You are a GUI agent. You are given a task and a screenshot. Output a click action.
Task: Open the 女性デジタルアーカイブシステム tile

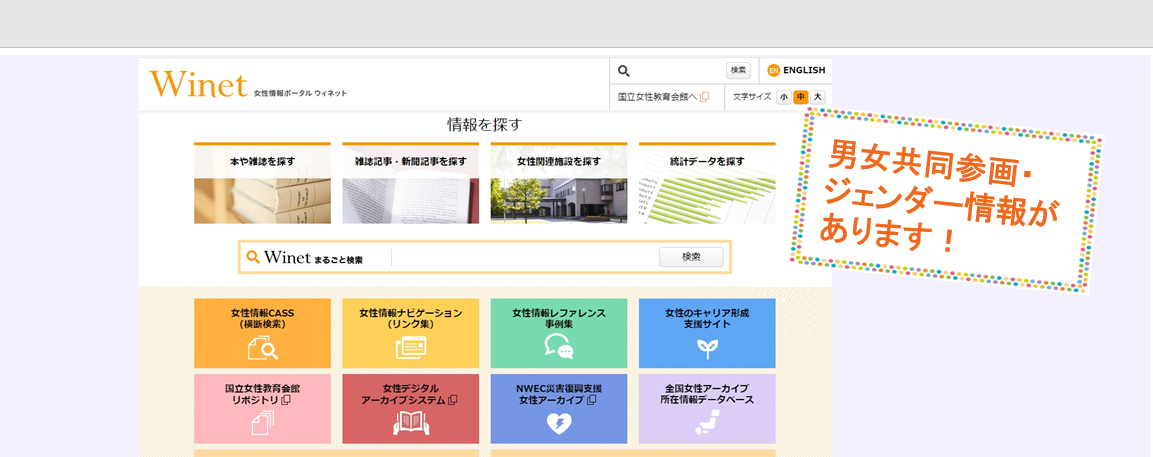pyautogui.click(x=410, y=408)
